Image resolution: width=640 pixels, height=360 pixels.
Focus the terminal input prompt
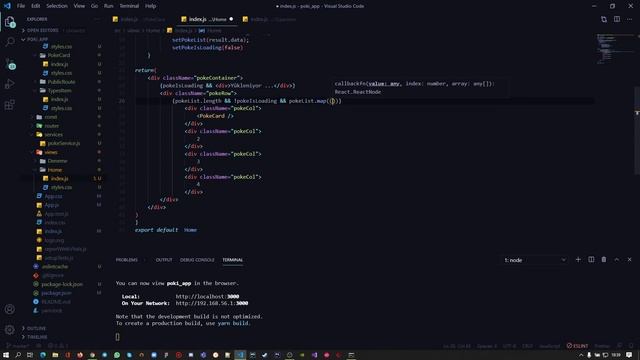[x=118, y=337]
